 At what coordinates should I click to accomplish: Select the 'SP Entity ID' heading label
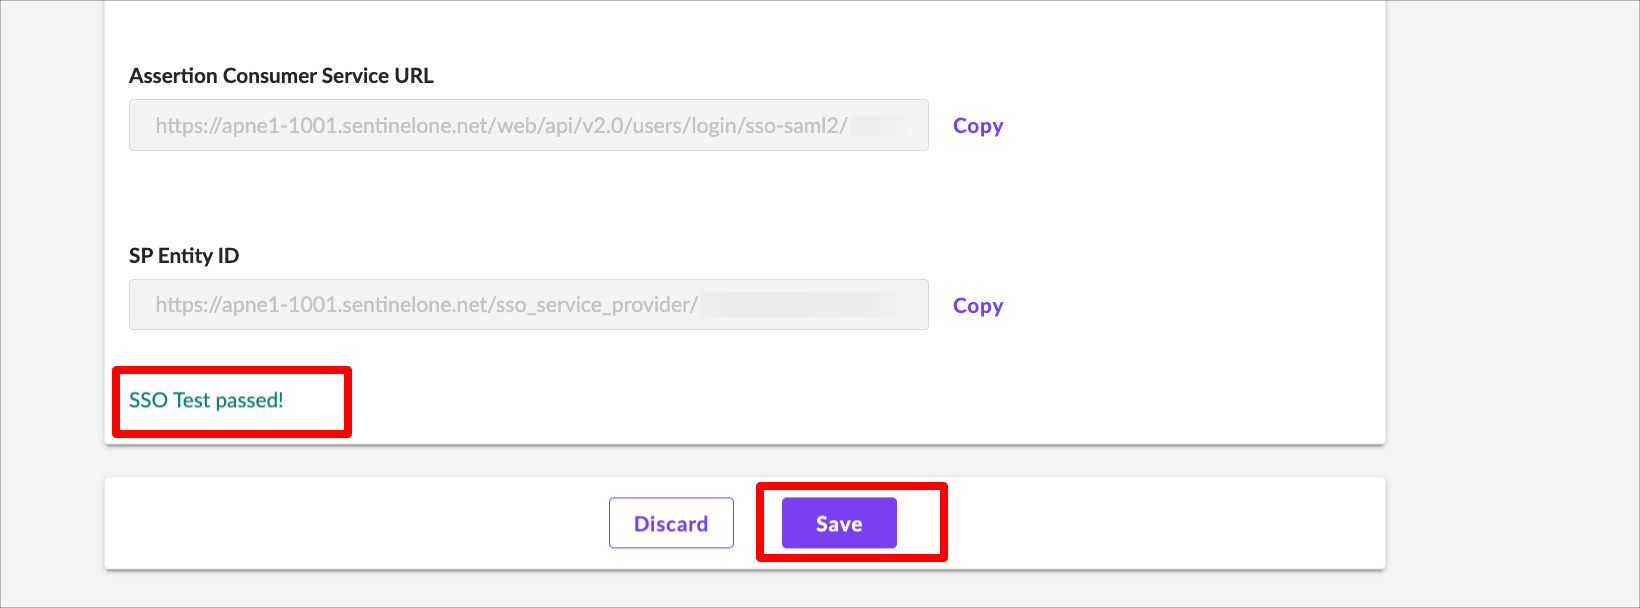tap(184, 256)
